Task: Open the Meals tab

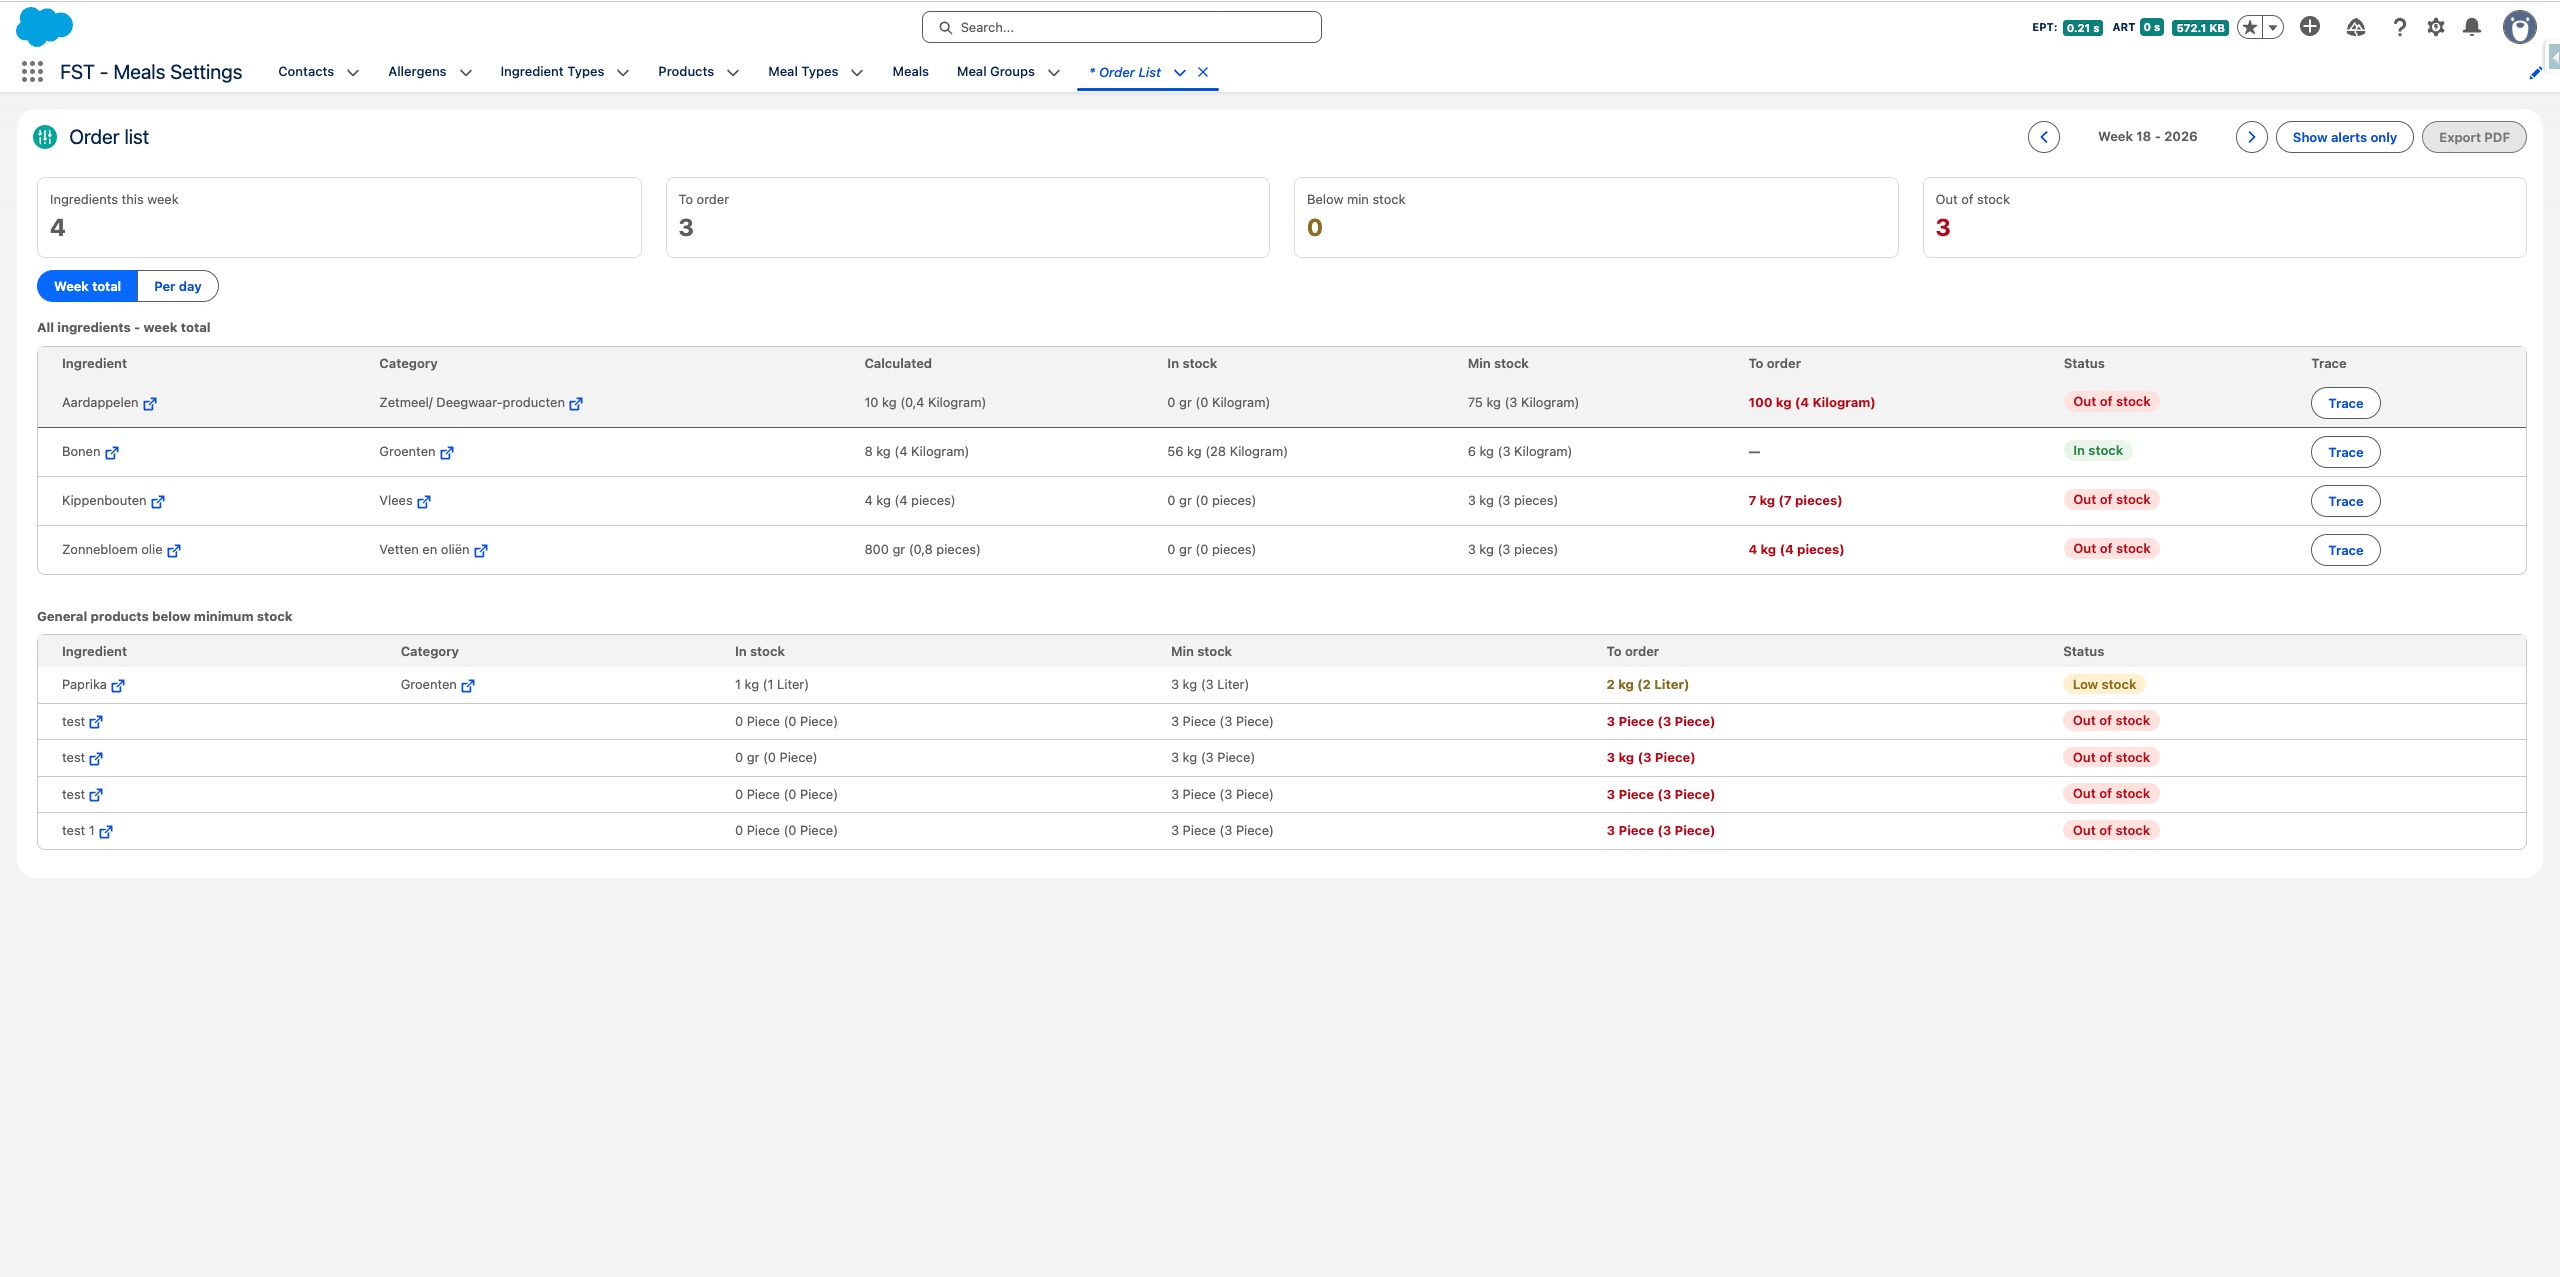Action: (x=910, y=72)
